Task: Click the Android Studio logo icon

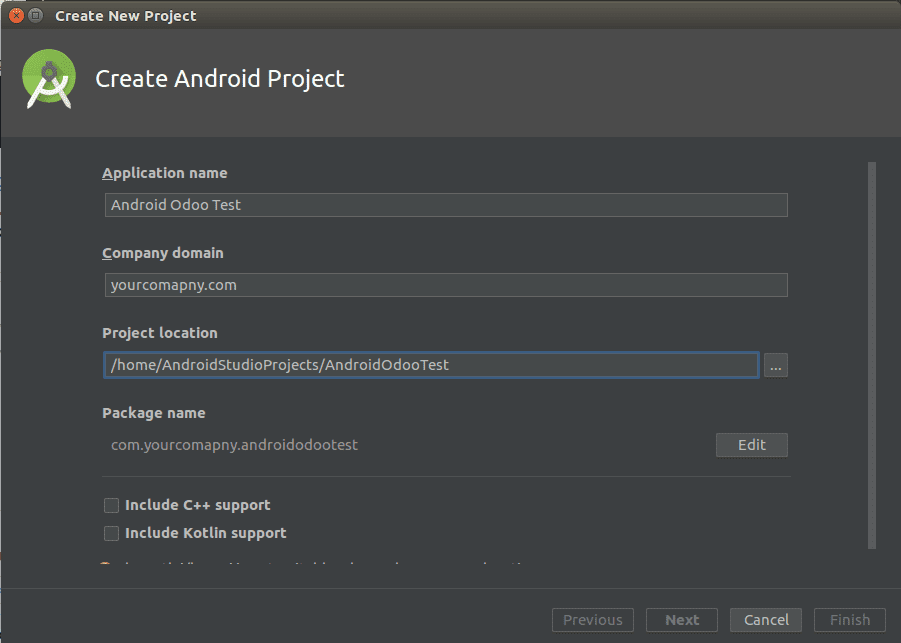Action: click(x=49, y=79)
